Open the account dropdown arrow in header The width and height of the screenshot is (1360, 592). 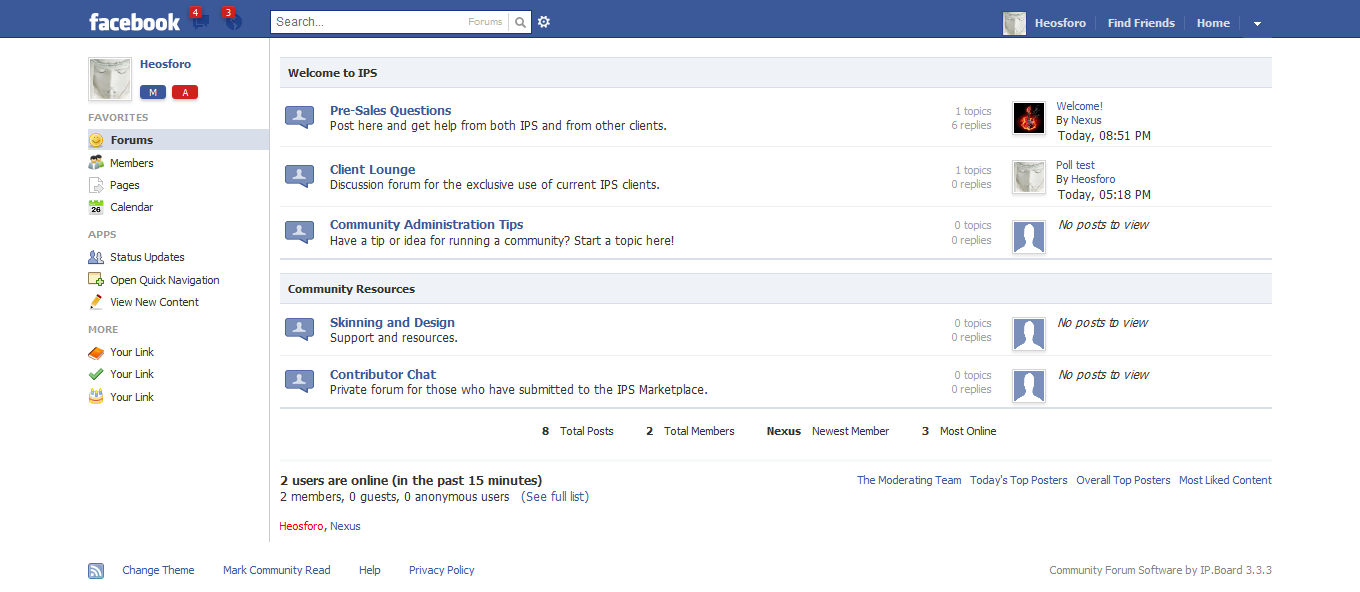[x=1257, y=24]
